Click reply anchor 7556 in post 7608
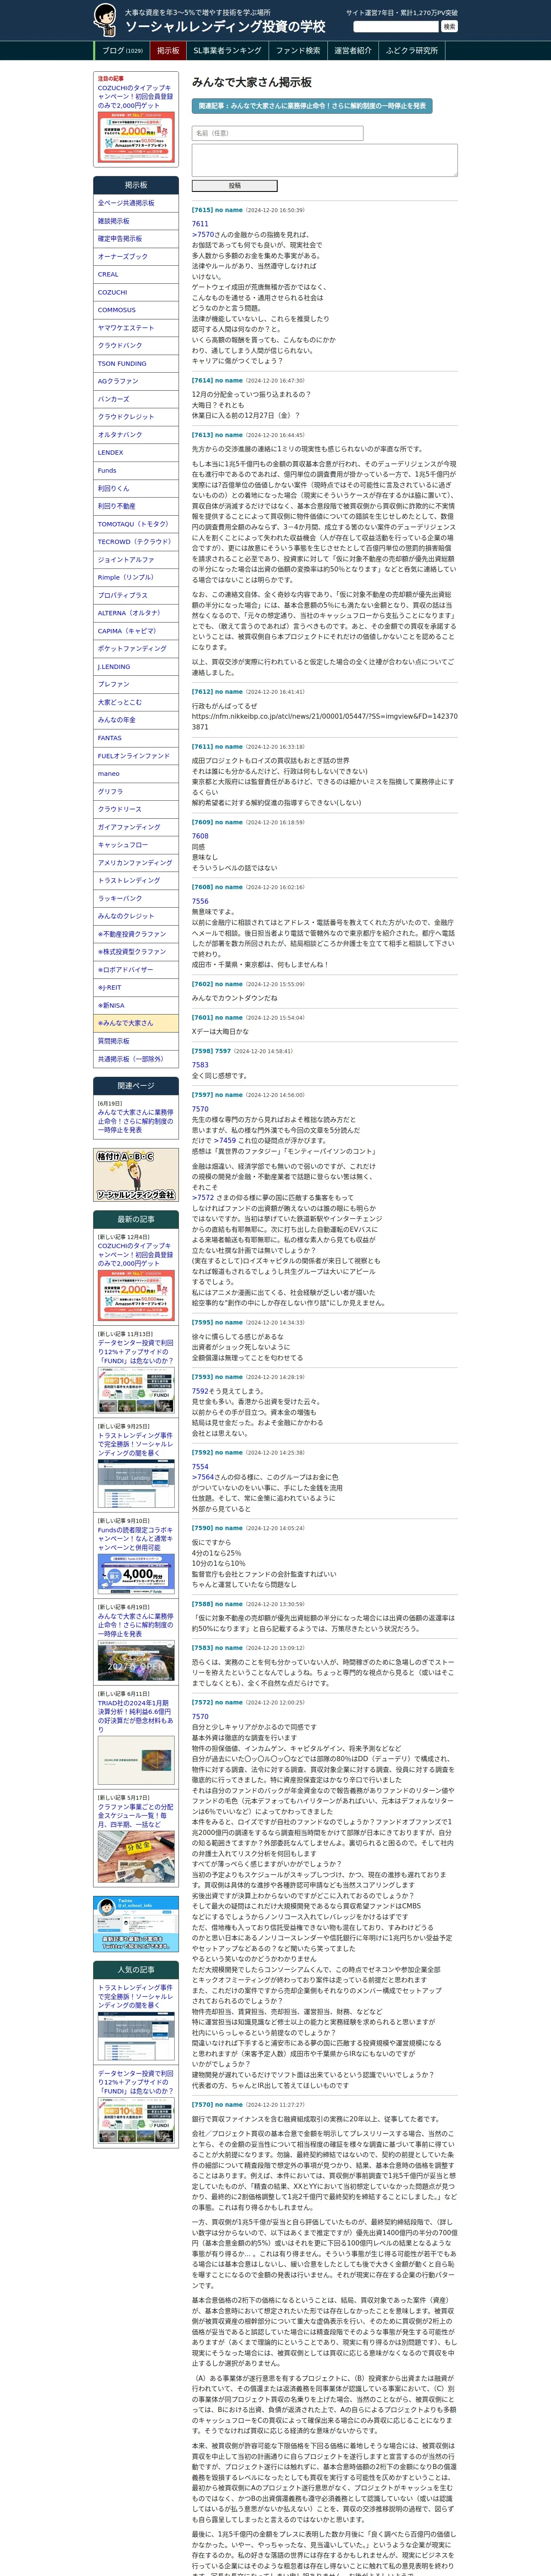Viewport: 551px width, 2576px height. 200,901
